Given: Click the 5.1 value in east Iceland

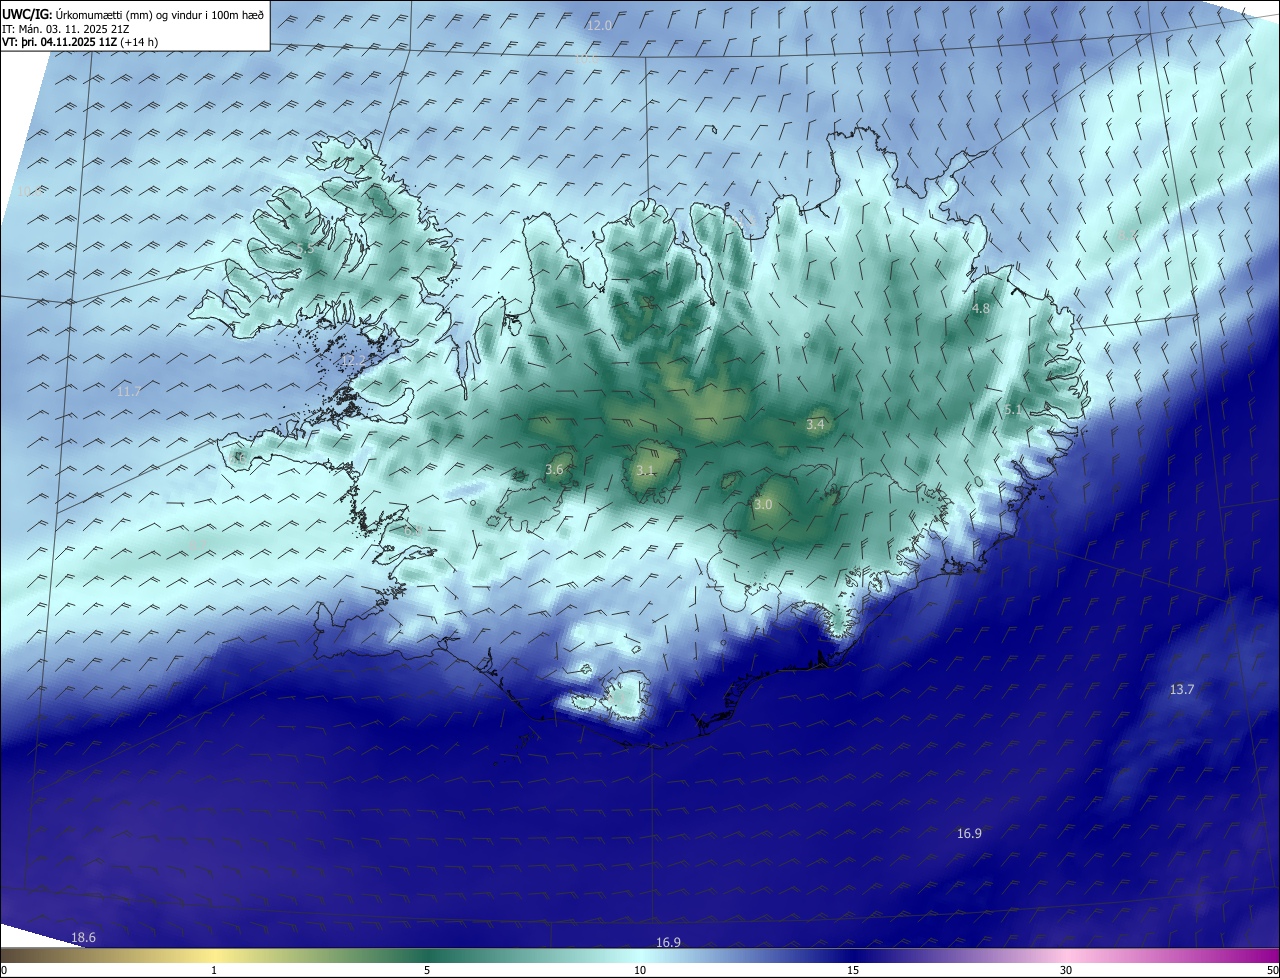Looking at the screenshot, I should (1013, 409).
